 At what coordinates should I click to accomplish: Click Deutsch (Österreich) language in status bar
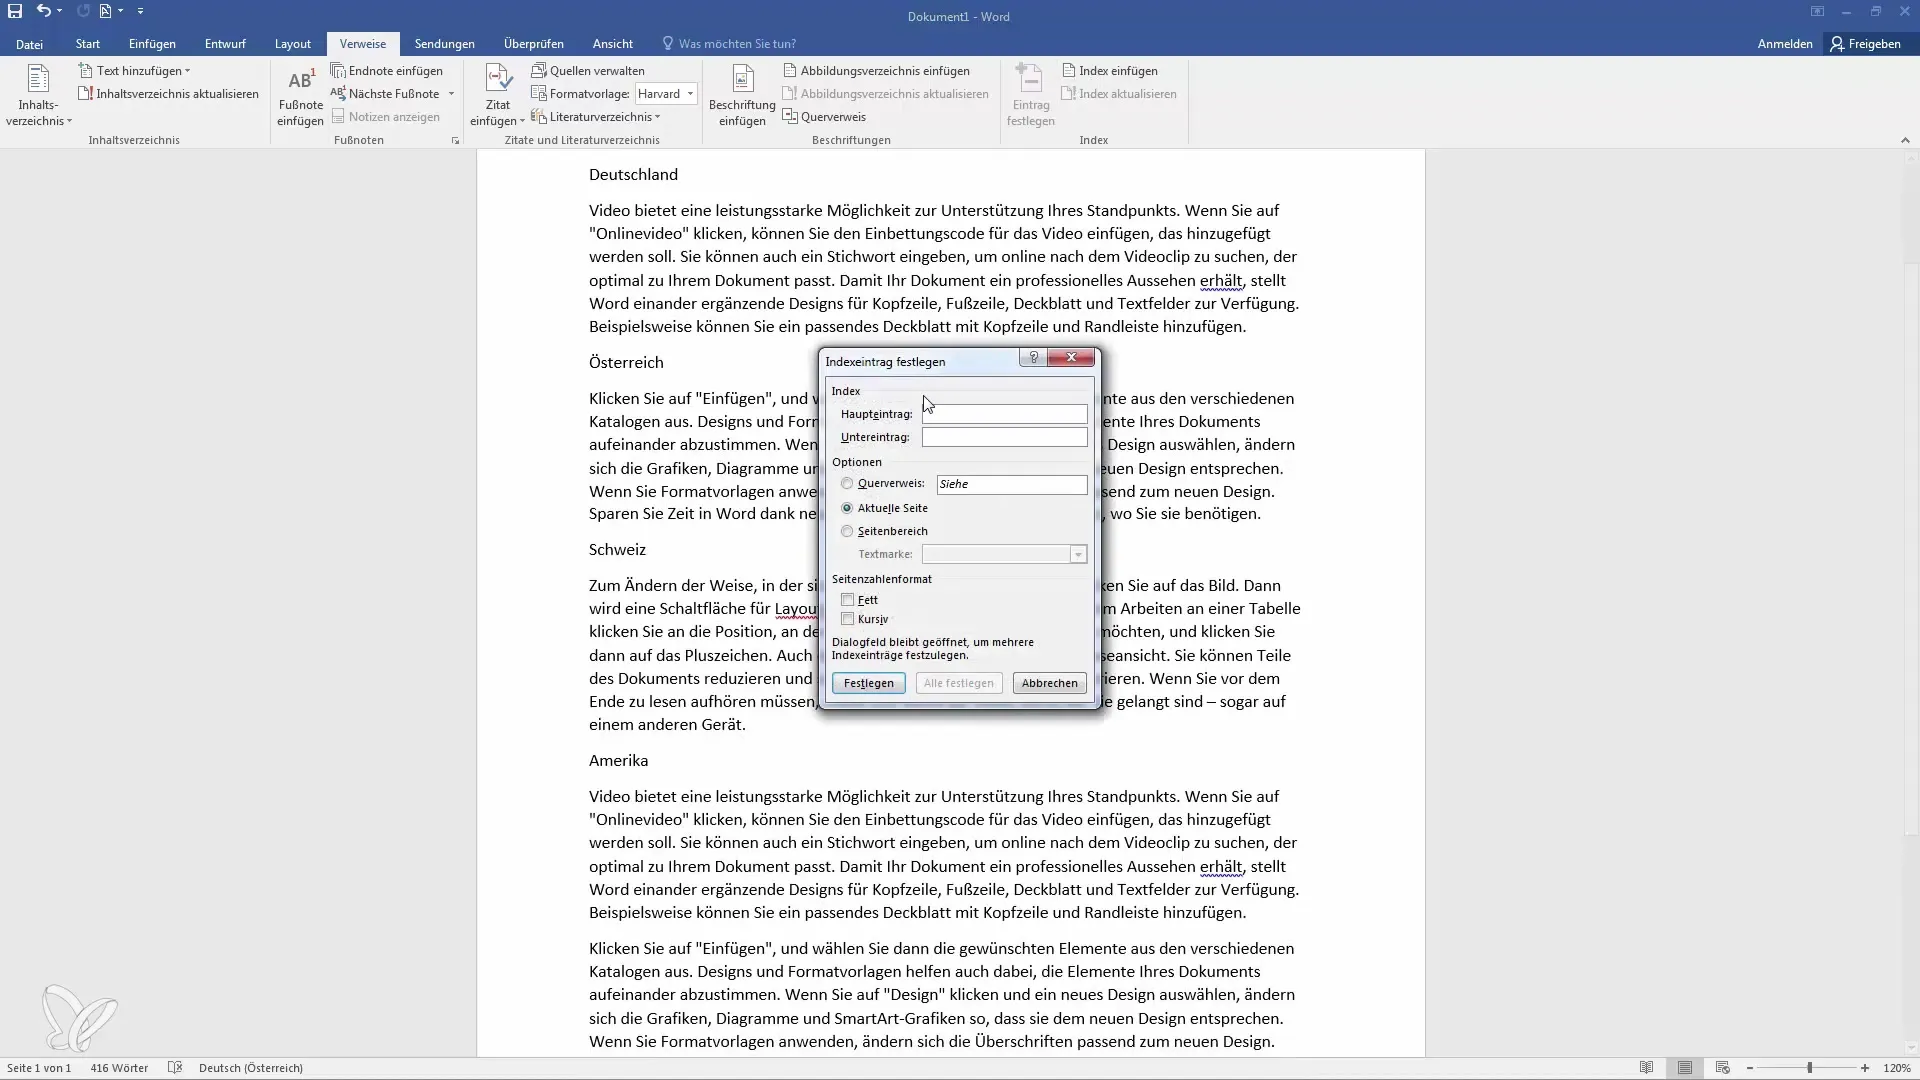click(251, 1068)
